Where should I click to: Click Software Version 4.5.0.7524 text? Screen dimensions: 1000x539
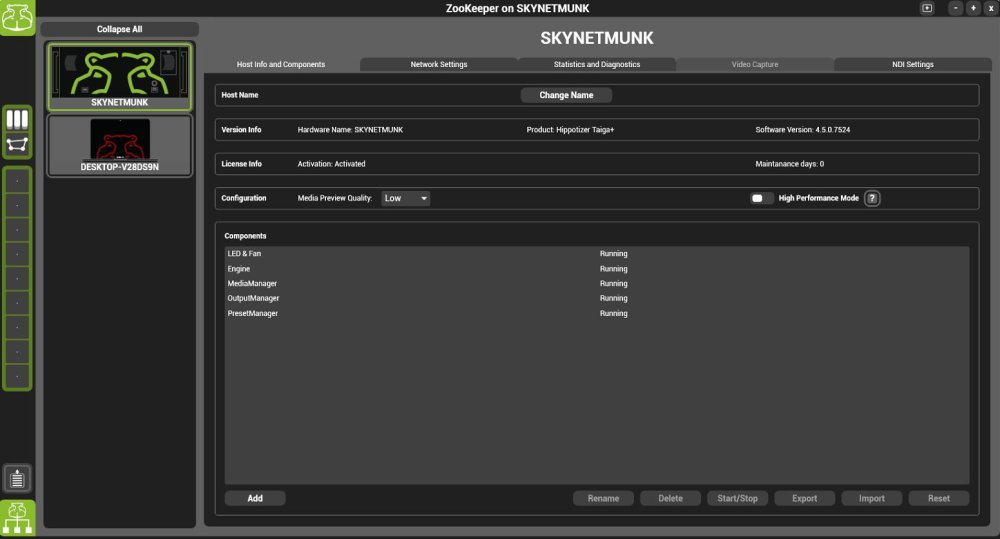click(x=802, y=129)
